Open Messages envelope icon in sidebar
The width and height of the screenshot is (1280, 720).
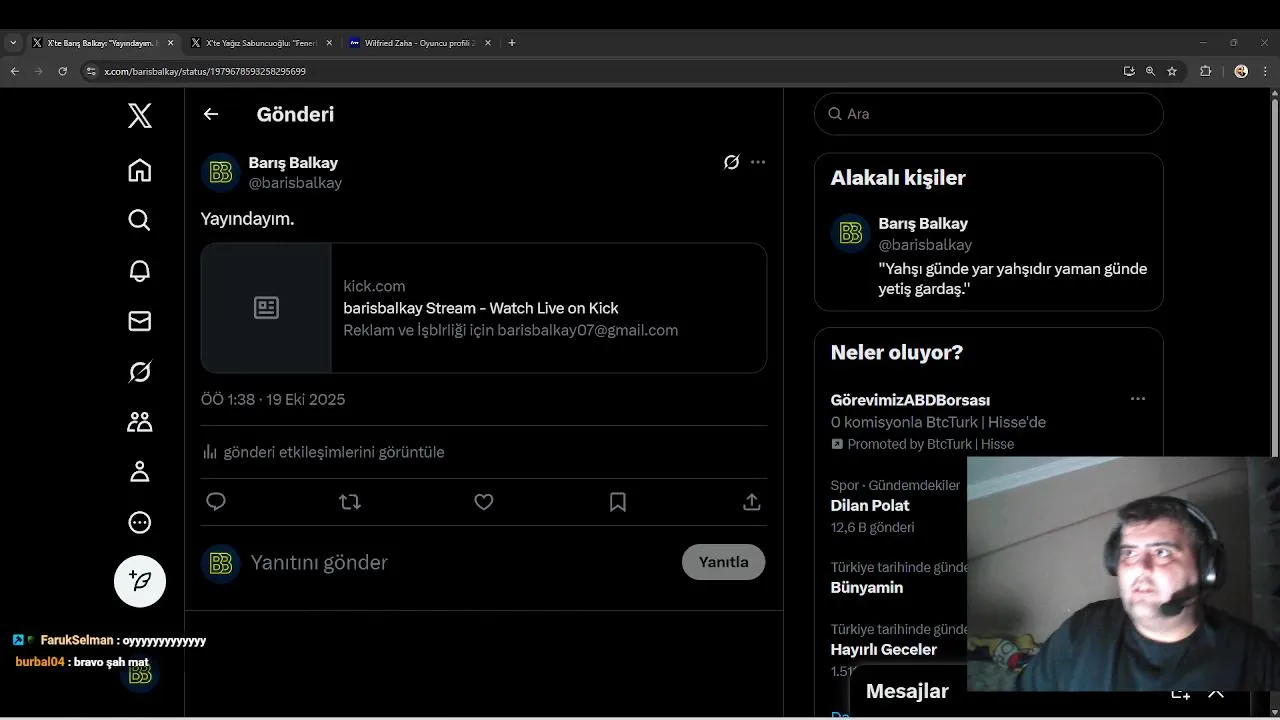tap(140, 321)
